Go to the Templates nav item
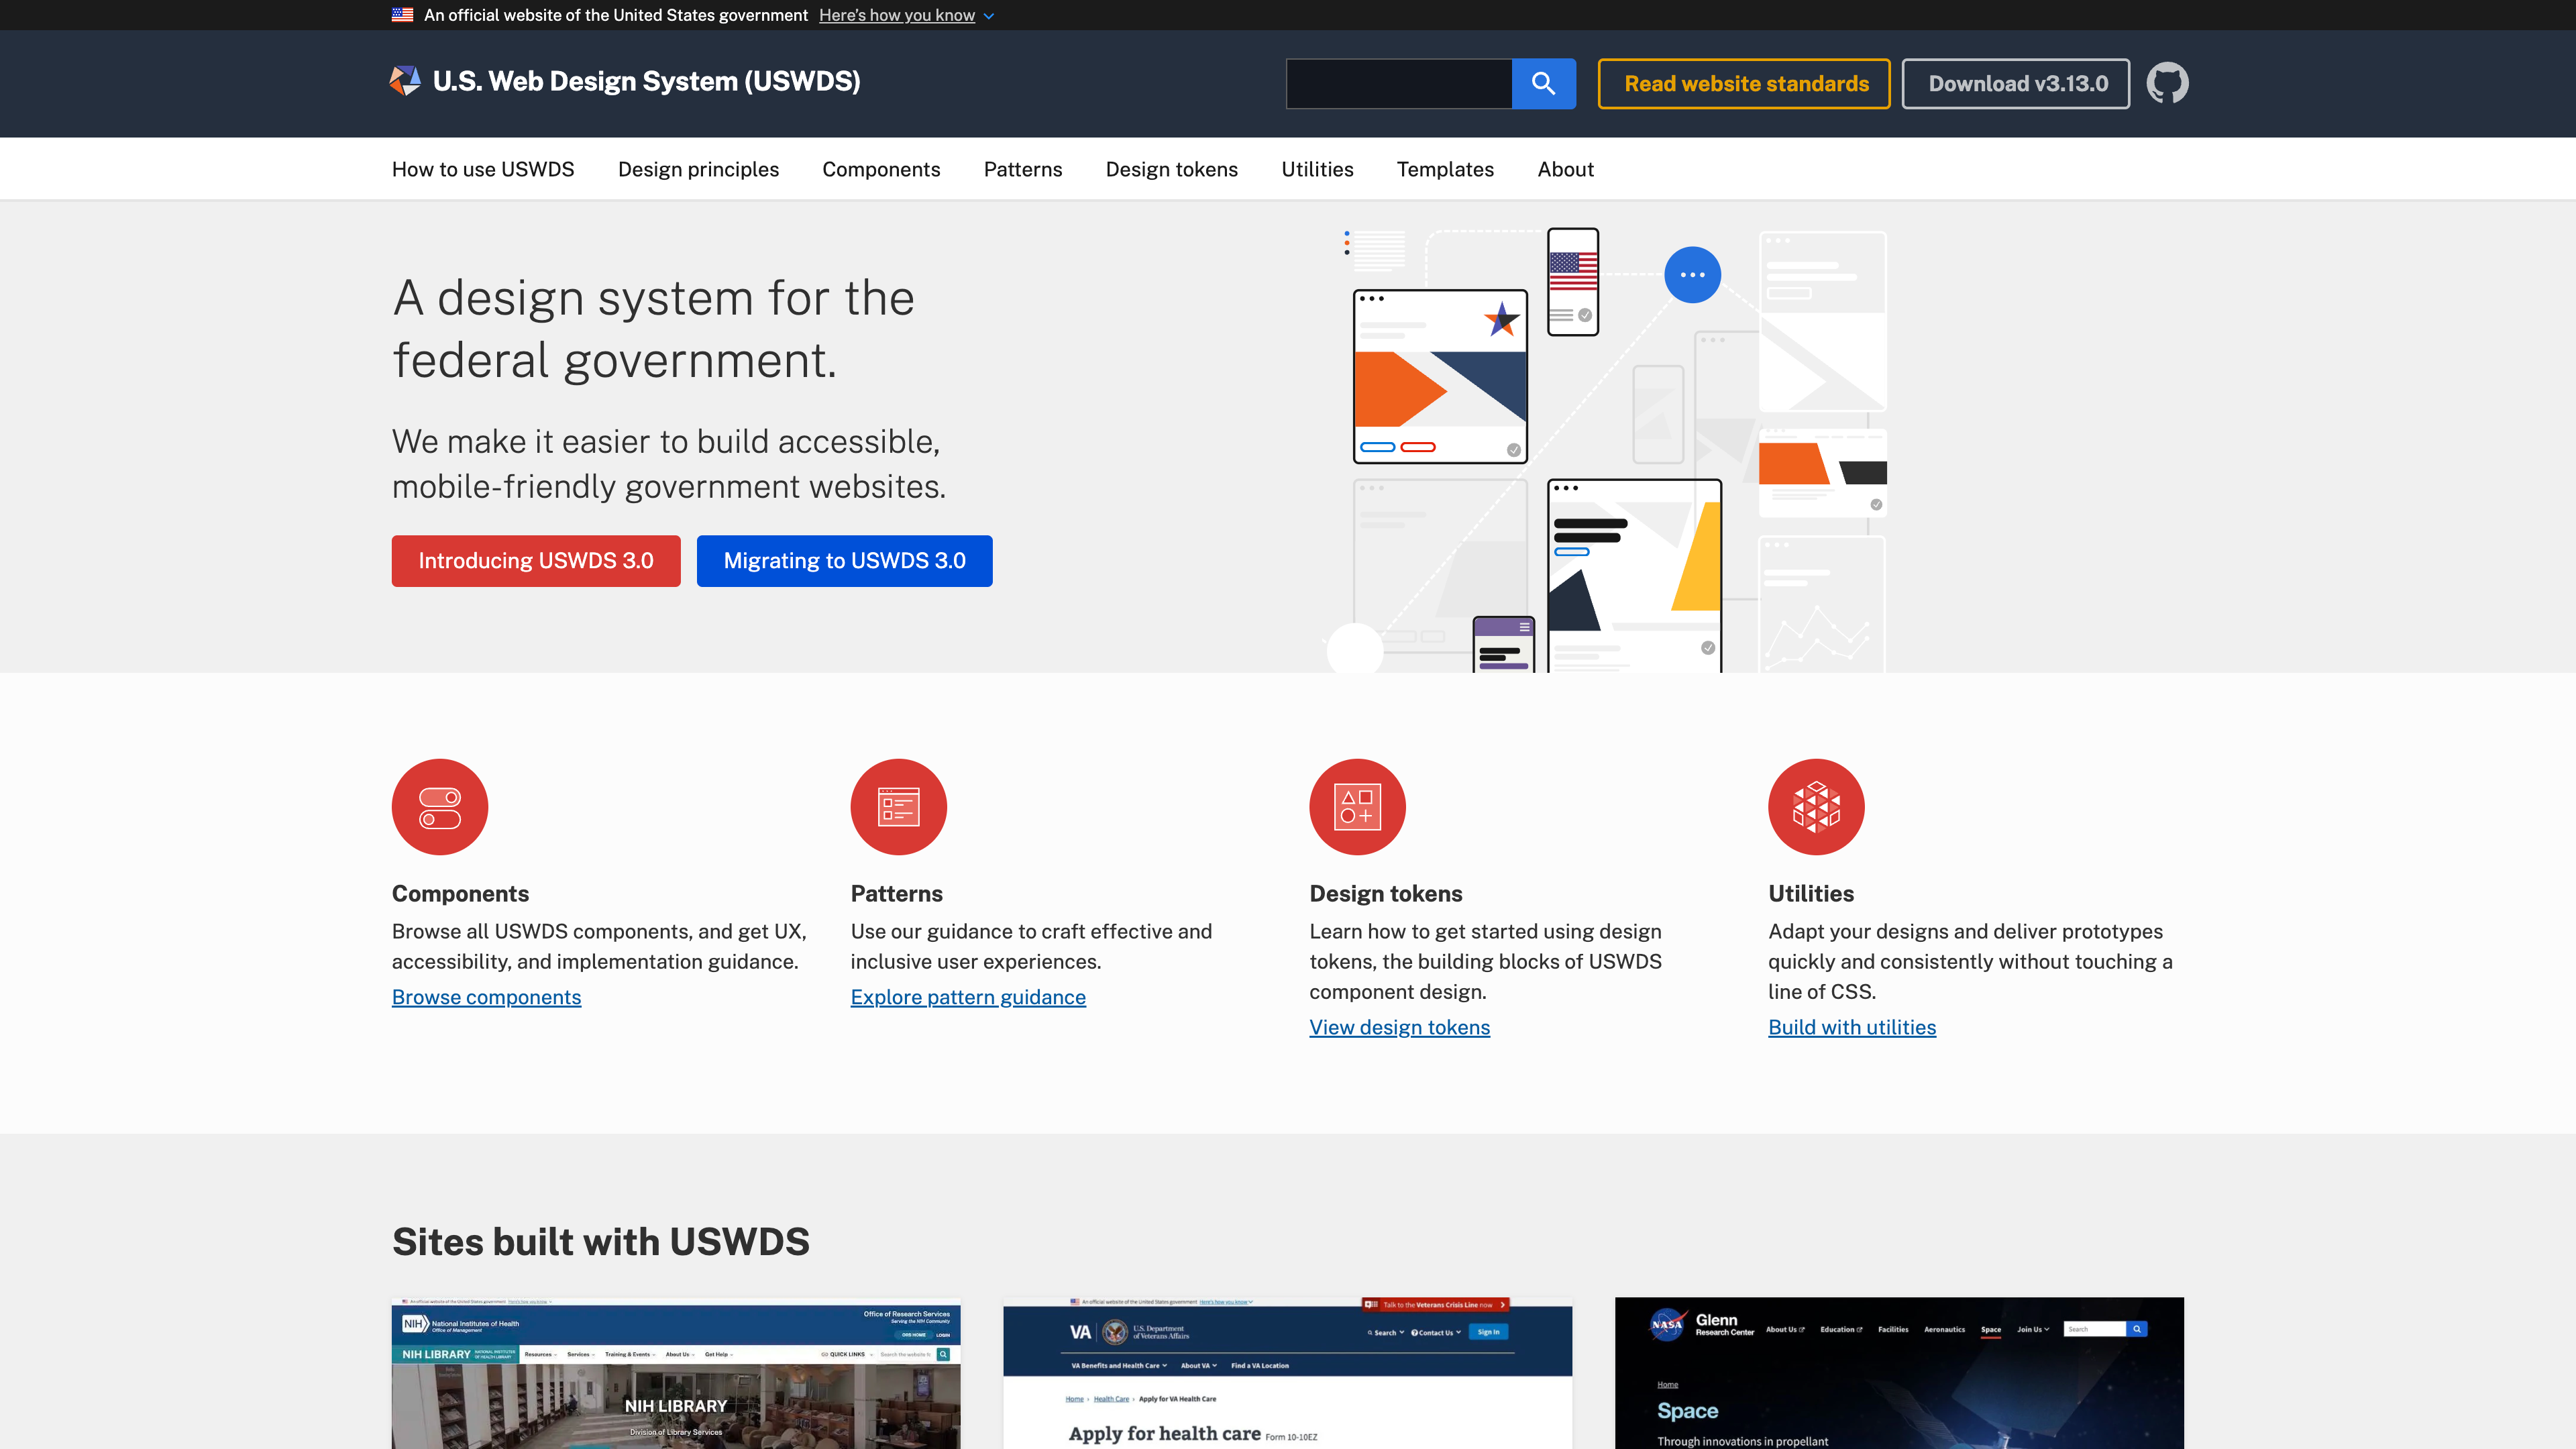2576x1449 pixels. [x=1444, y=169]
